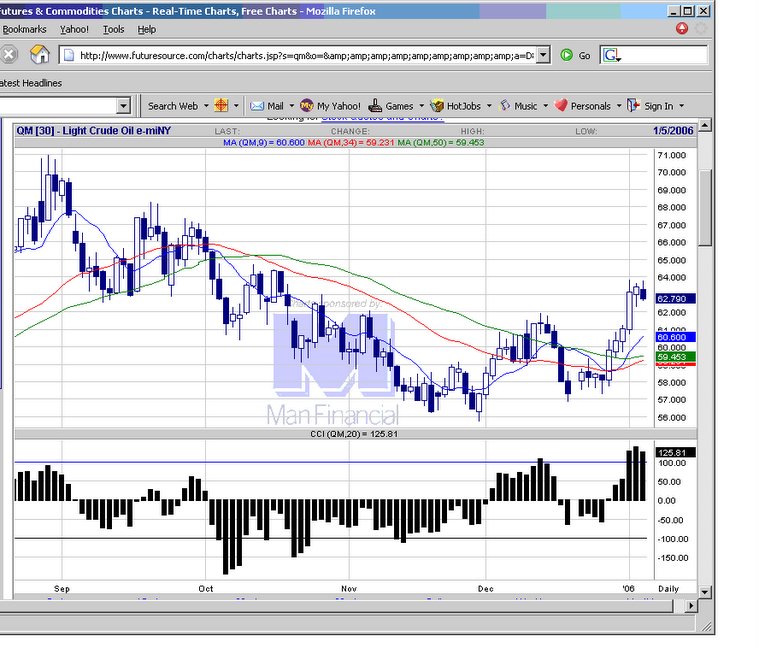
Task: Click the page icon in address bar
Action: [x=69, y=55]
